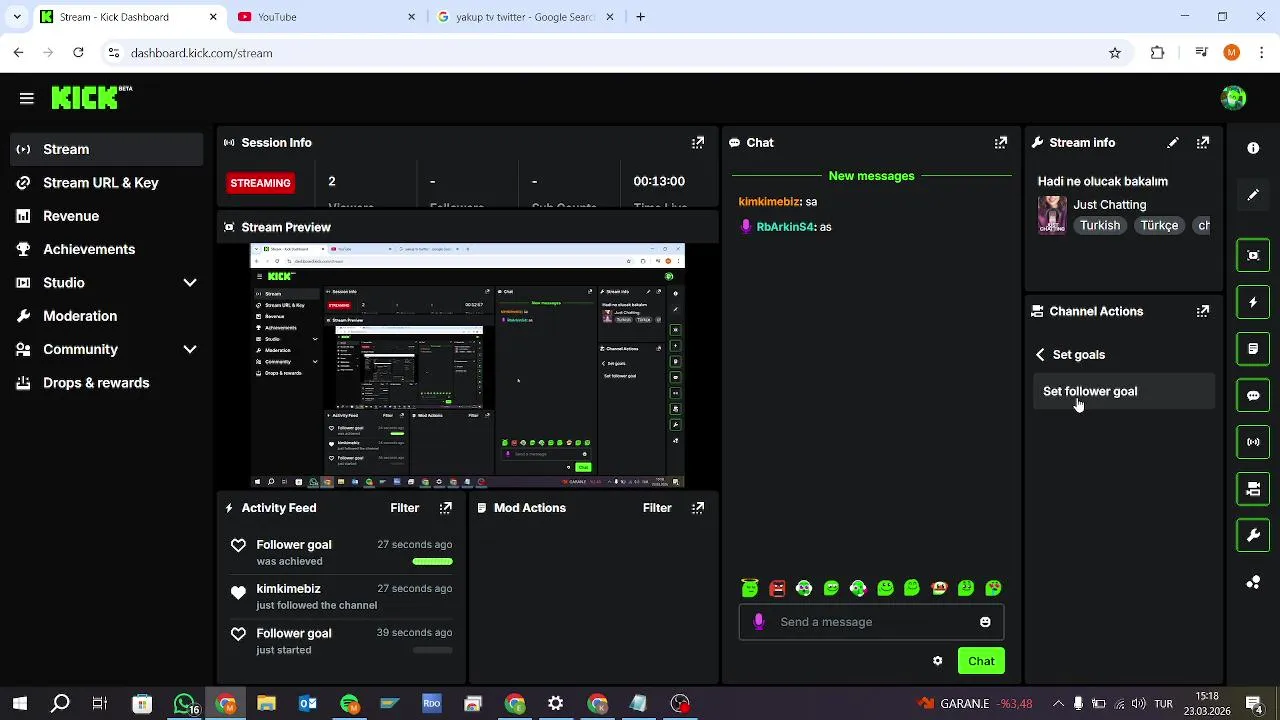Image resolution: width=1280 pixels, height=720 pixels.
Task: Click the pencil edit-layout icon in the right sidebar
Action: coord(1253,195)
